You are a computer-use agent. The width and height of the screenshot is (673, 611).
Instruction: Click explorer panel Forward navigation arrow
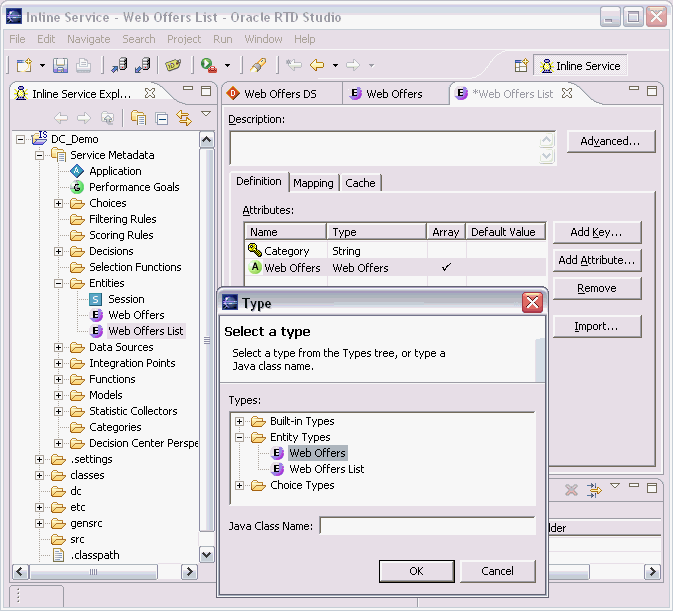click(84, 118)
